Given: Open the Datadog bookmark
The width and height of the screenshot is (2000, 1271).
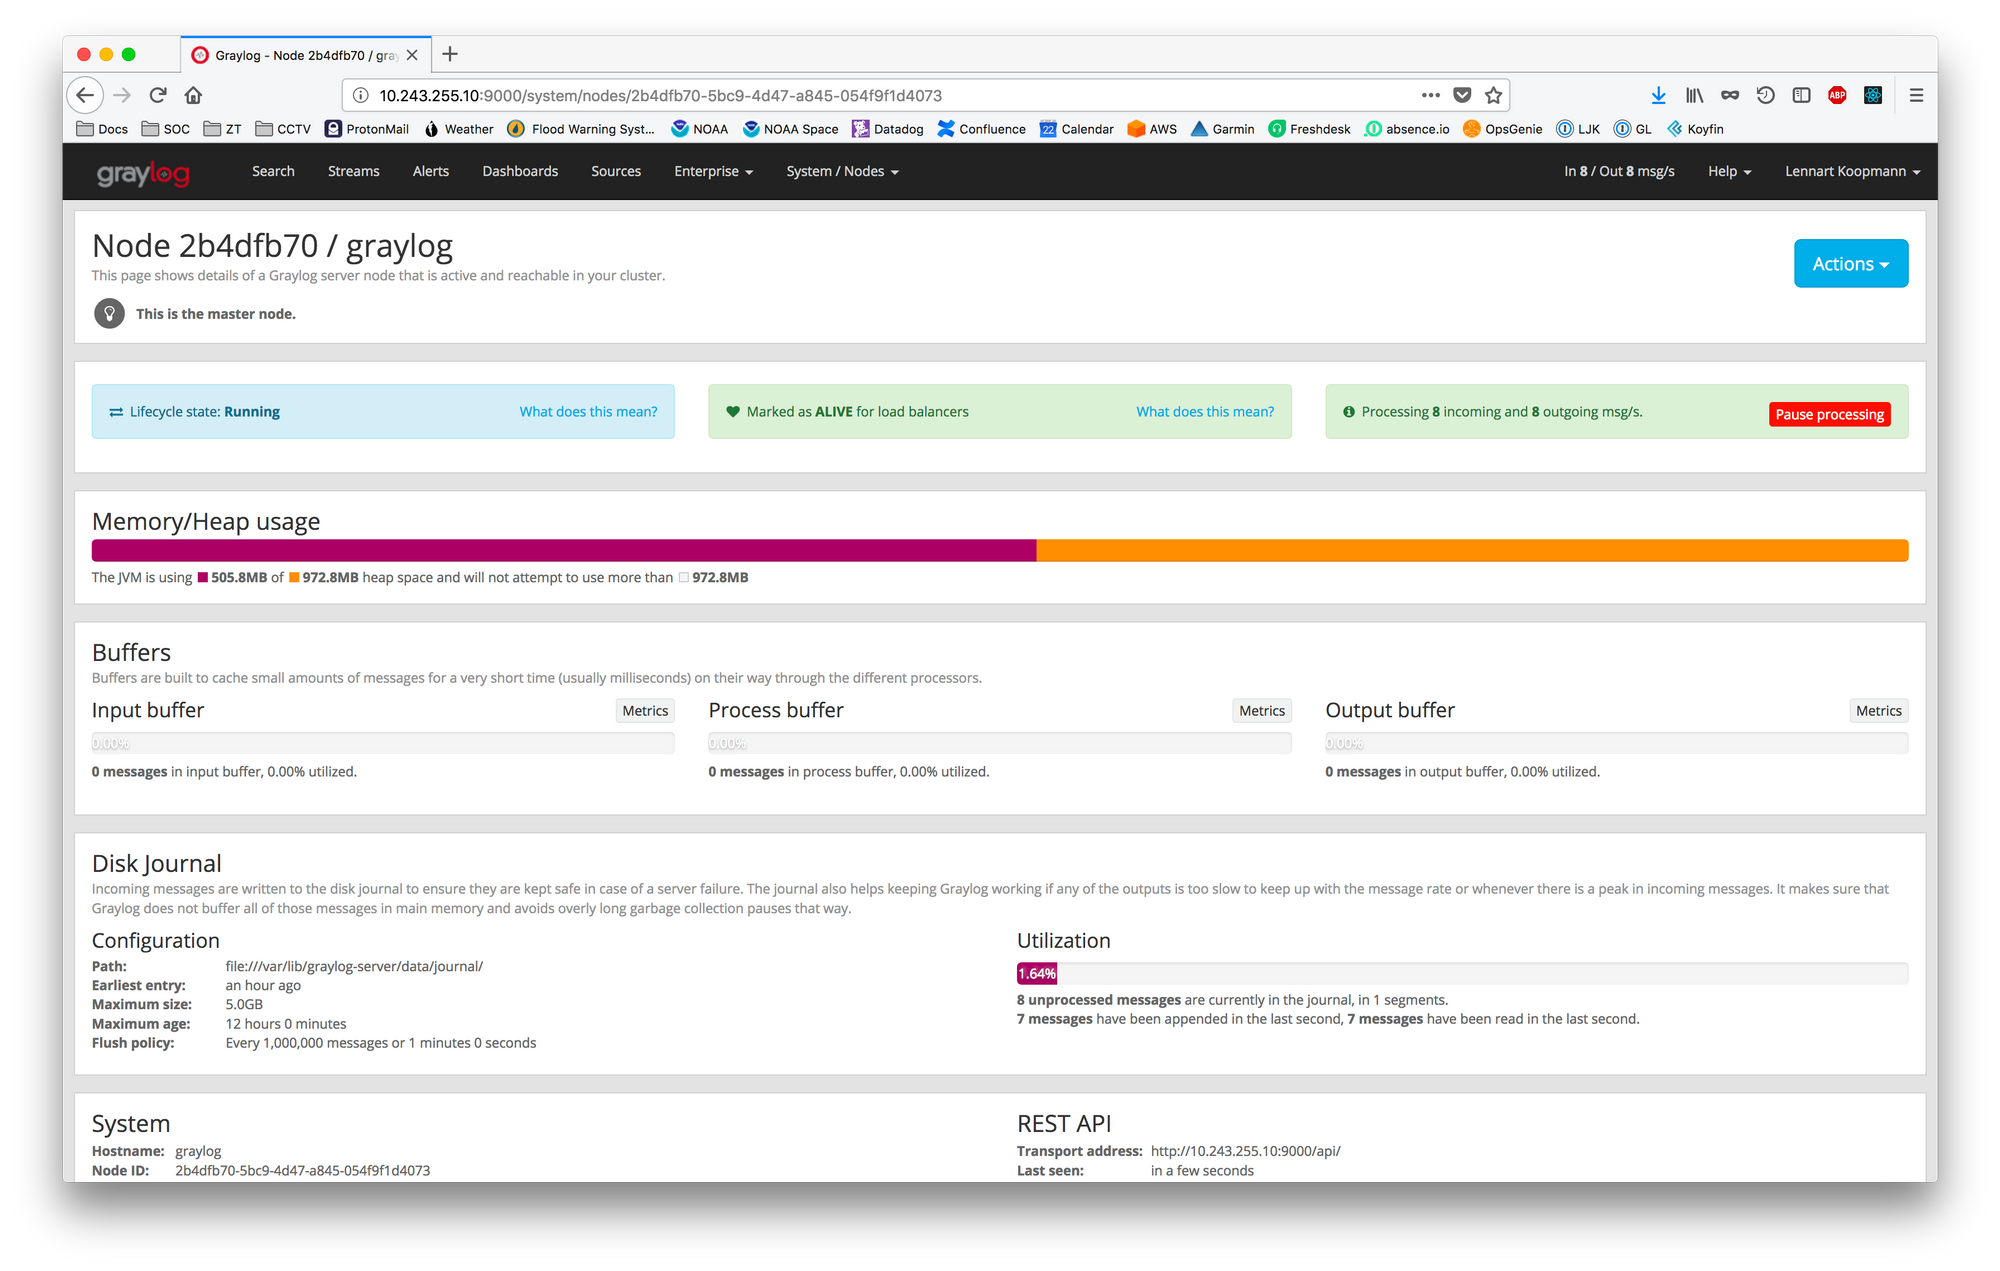Looking at the screenshot, I should click(x=888, y=129).
